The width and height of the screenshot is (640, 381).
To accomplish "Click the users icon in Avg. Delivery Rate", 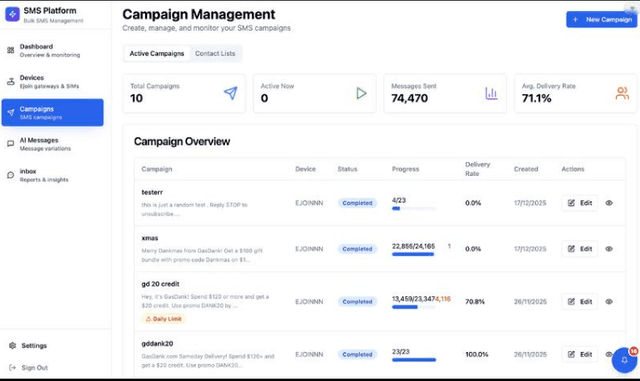I will point(622,93).
